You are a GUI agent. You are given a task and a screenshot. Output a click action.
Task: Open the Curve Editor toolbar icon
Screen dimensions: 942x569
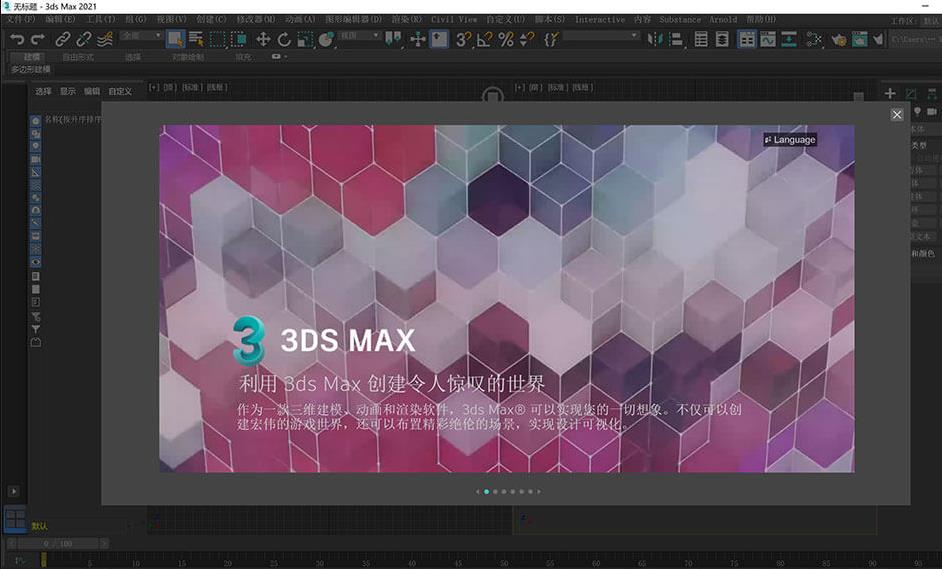(768, 39)
